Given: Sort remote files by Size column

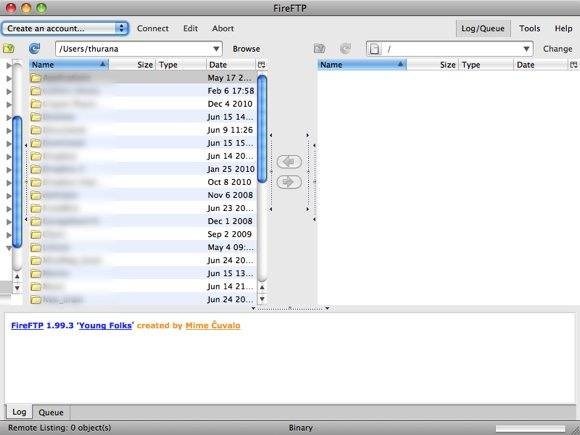Looking at the screenshot, I should [432, 65].
